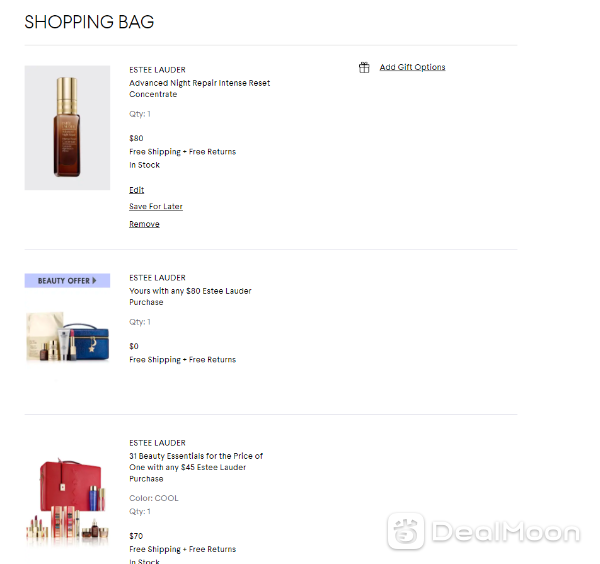Image resolution: width=600 pixels, height=564 pixels.
Task: Select Estee Lauder brand above 31 Beauty Essentials
Action: (x=157, y=443)
